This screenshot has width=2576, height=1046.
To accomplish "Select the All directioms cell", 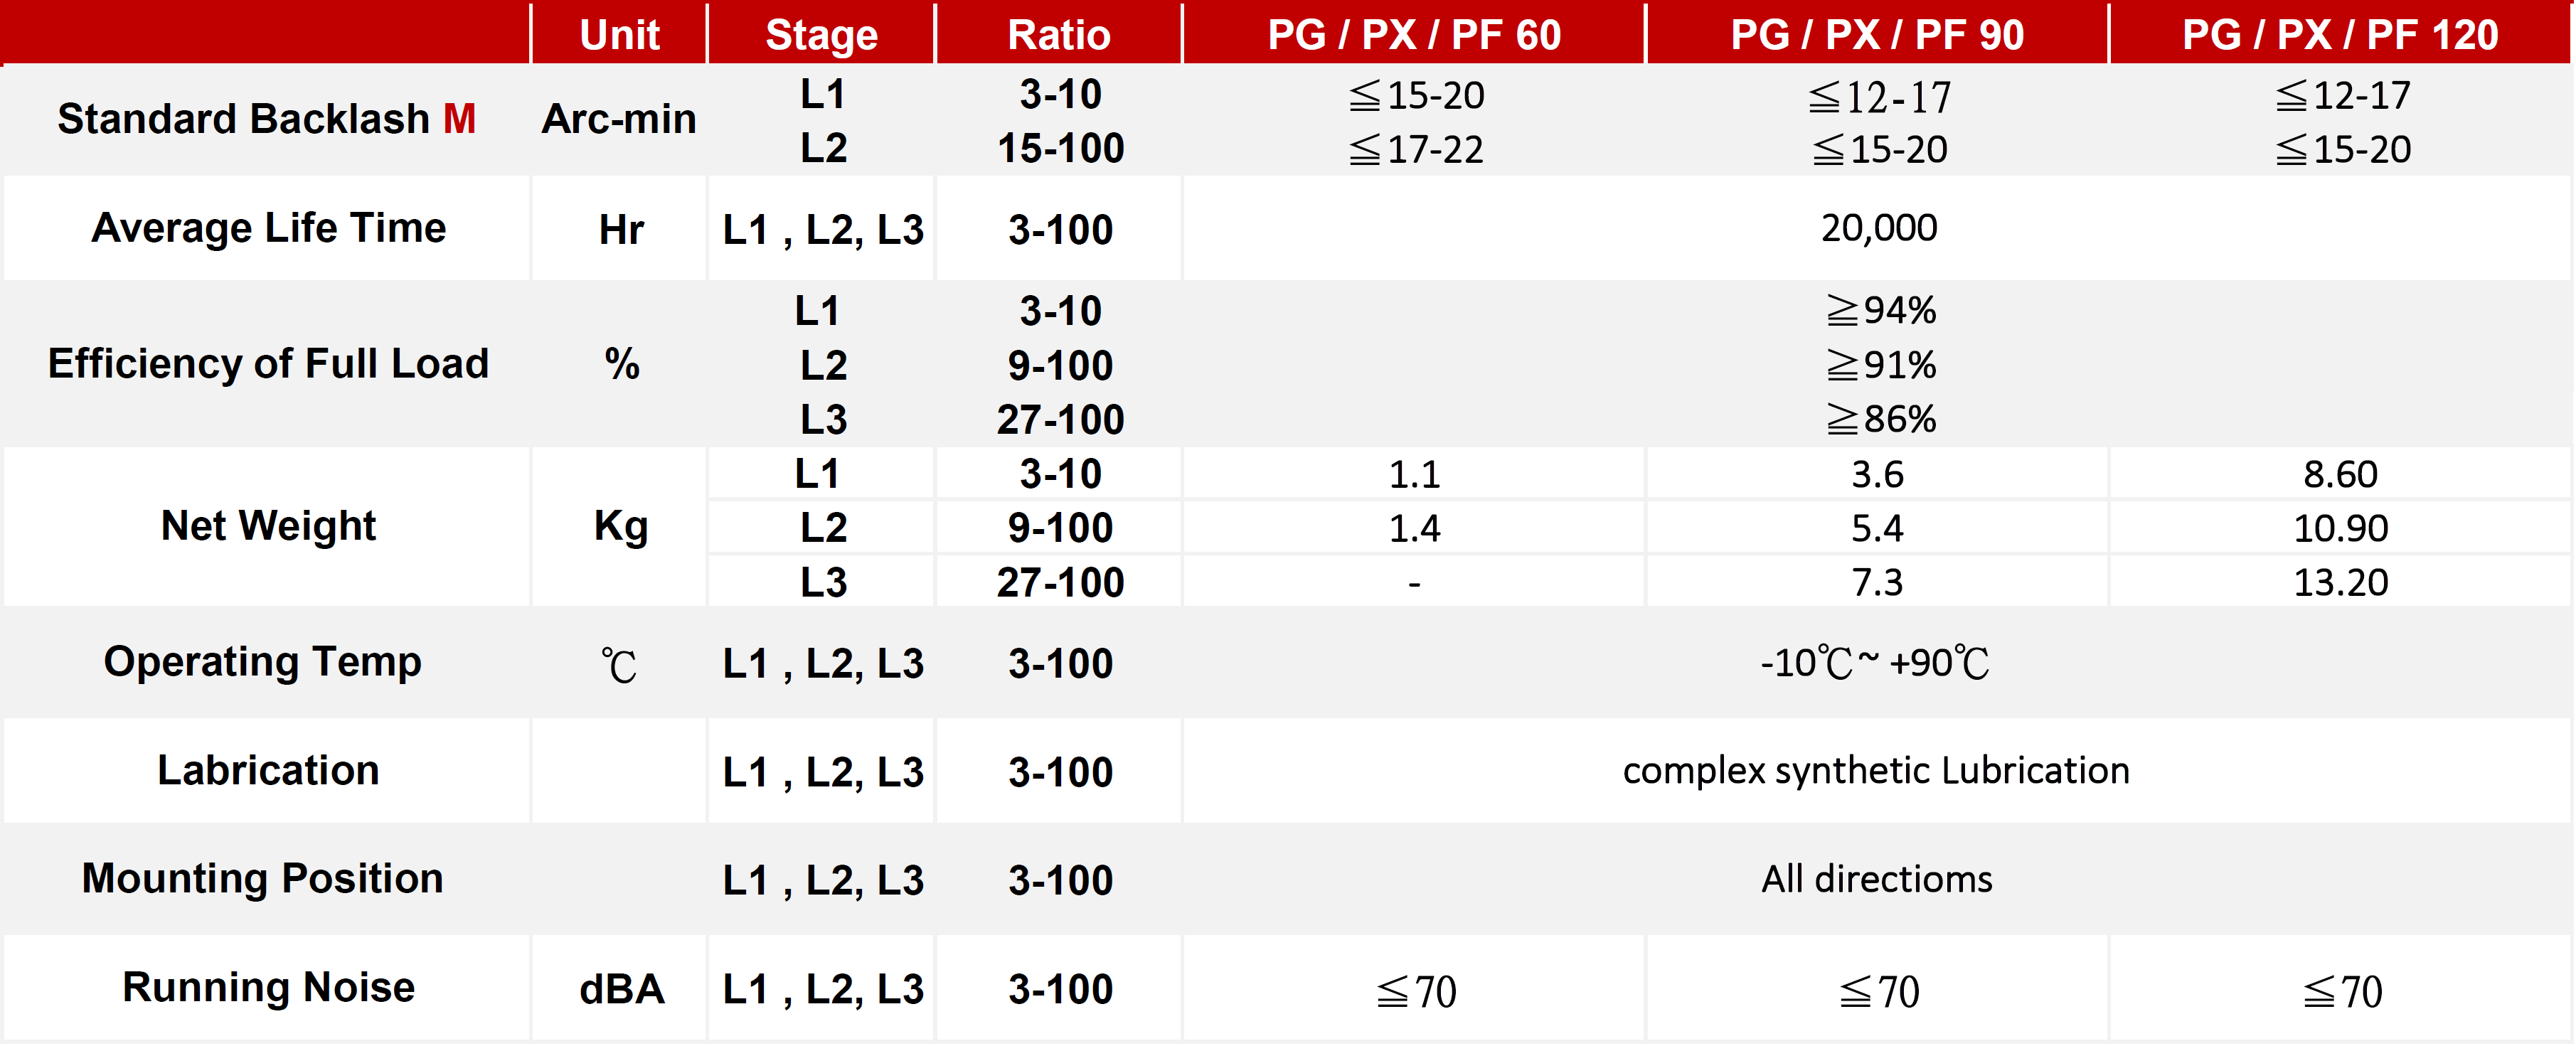I will tap(1877, 879).
